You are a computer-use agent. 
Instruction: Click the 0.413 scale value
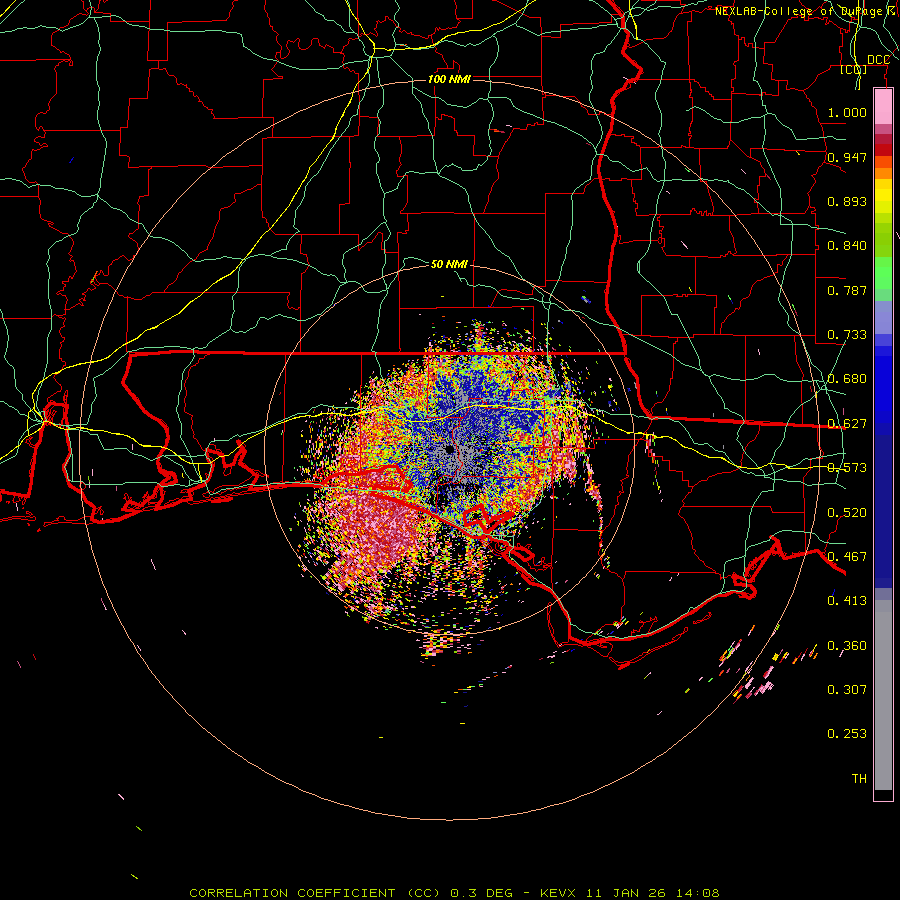pyautogui.click(x=847, y=601)
